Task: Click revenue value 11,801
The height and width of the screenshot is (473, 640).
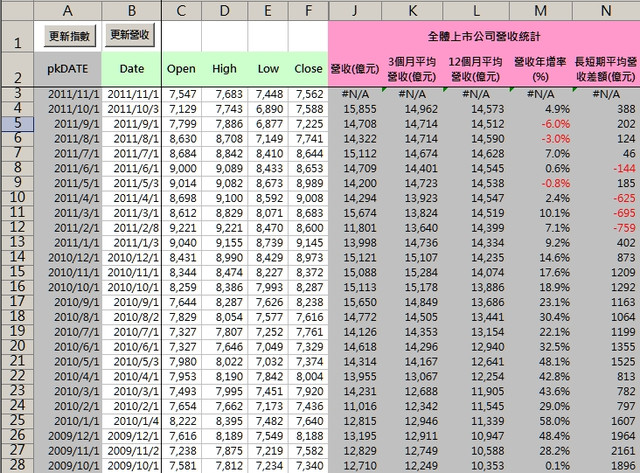Action: [x=355, y=228]
